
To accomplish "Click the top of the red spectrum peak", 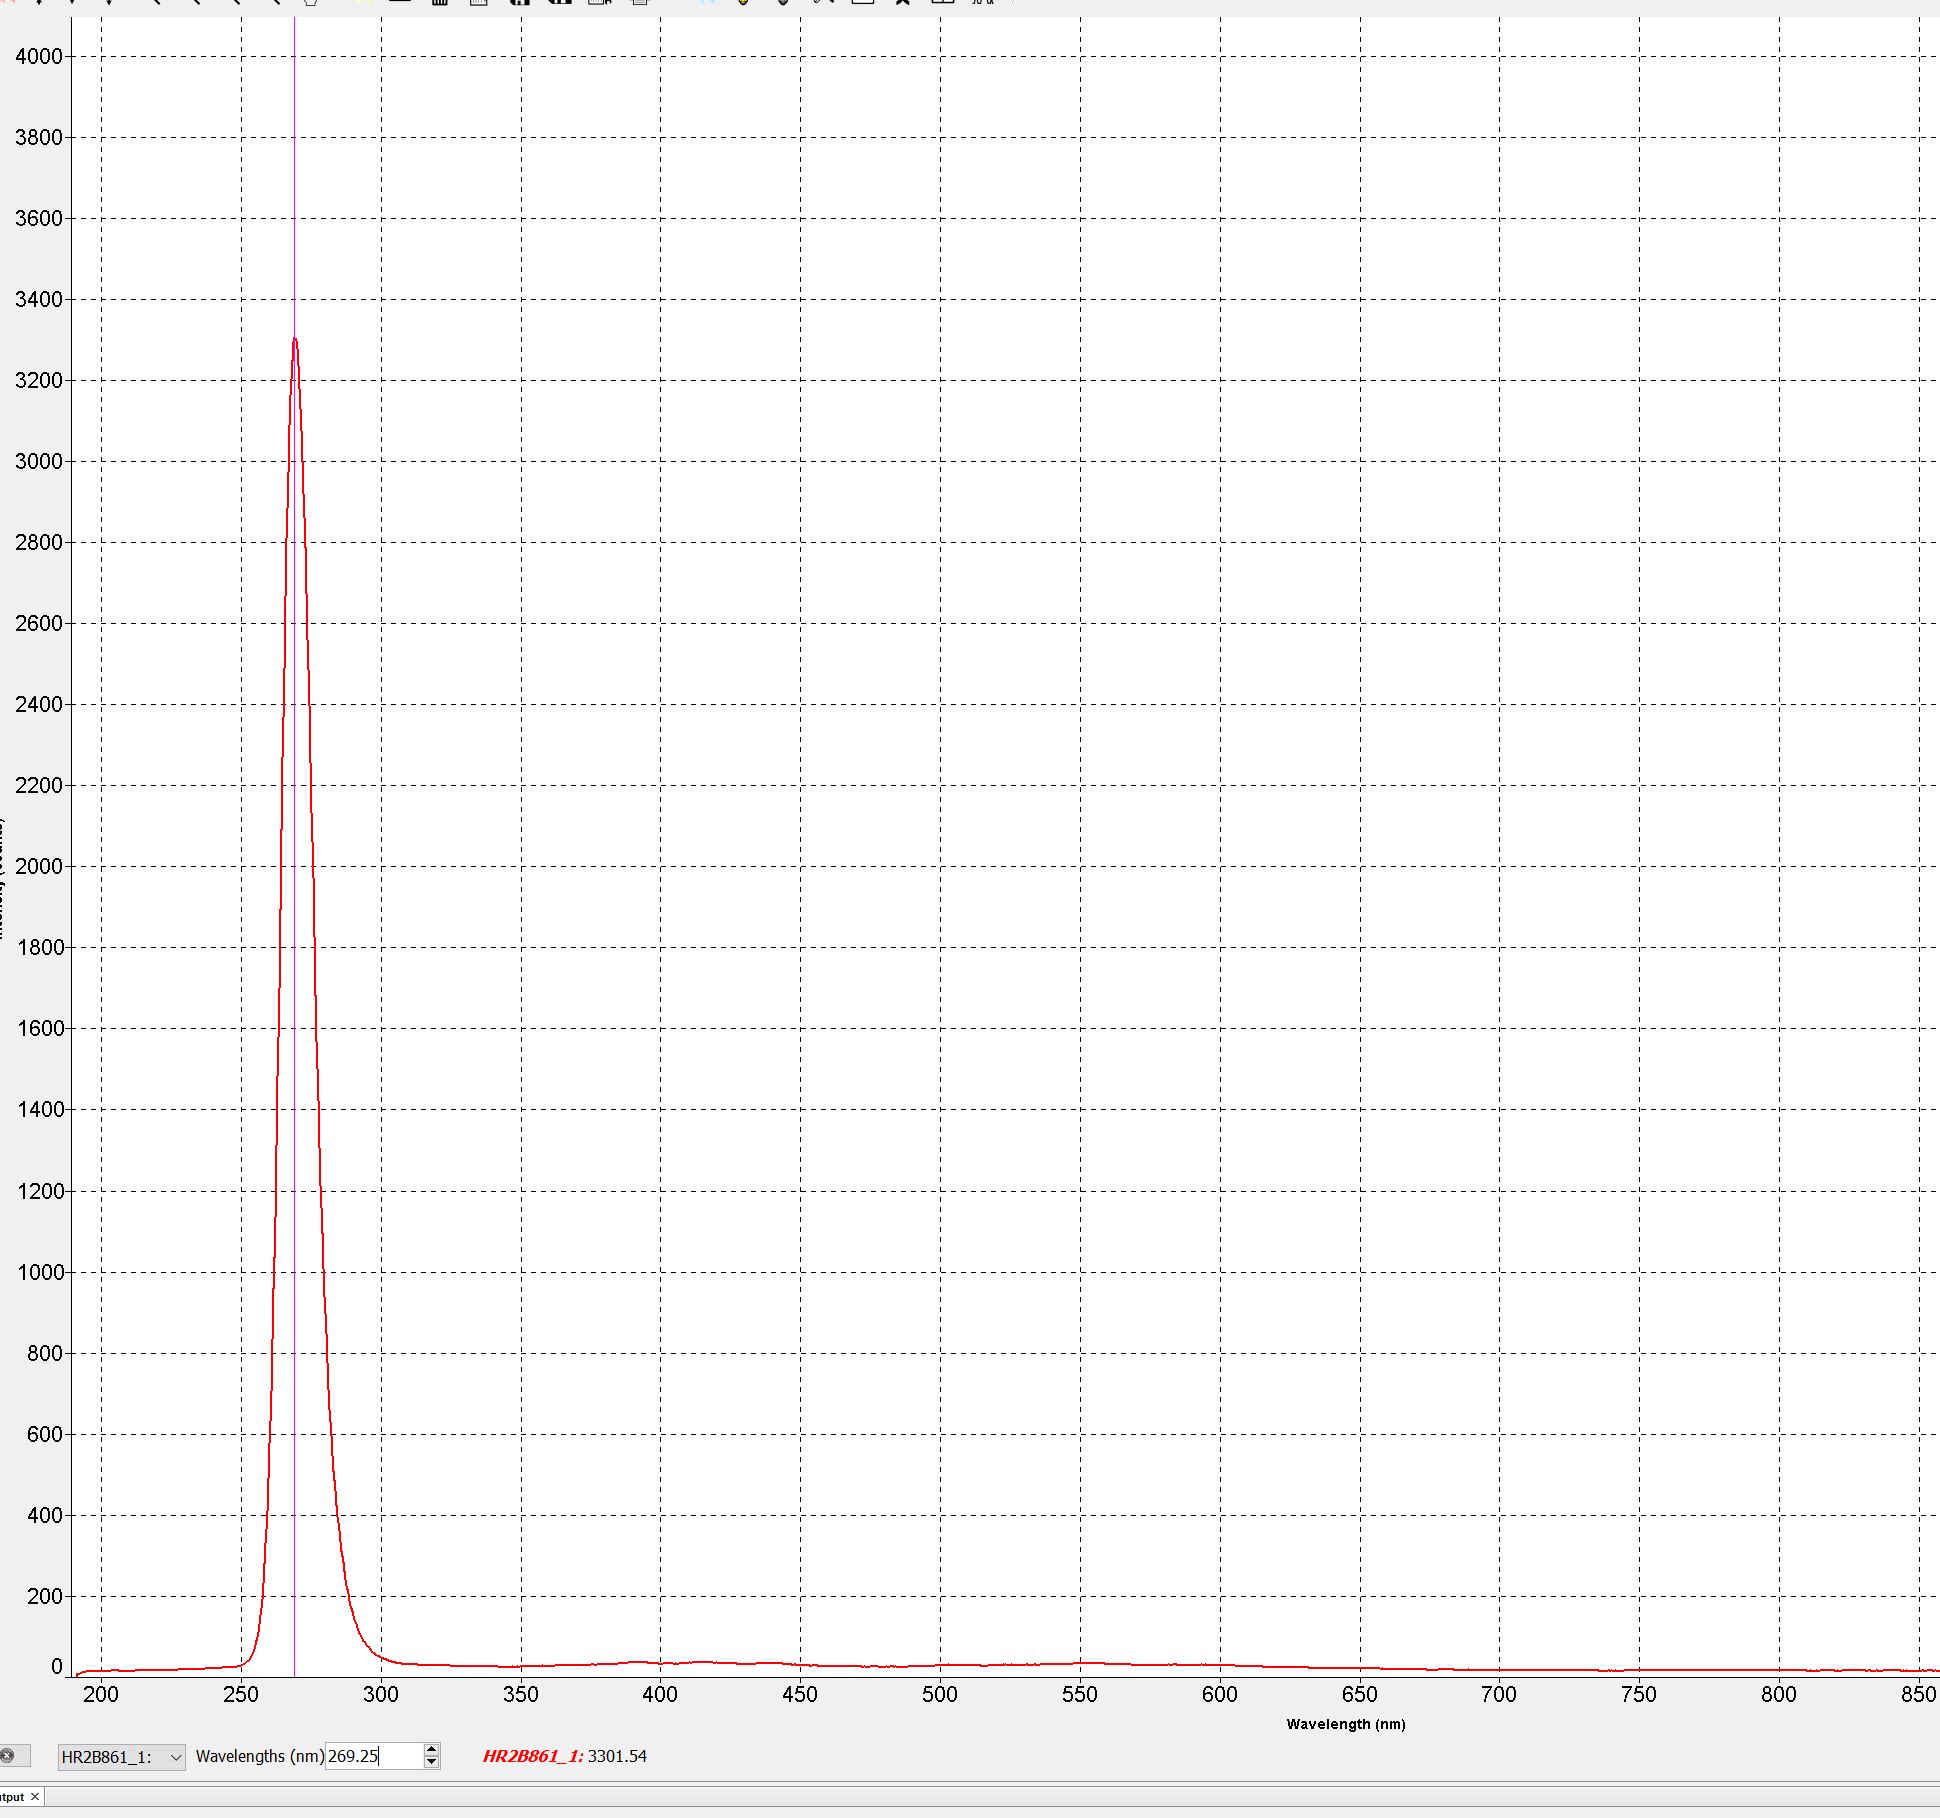I will click(x=295, y=340).
